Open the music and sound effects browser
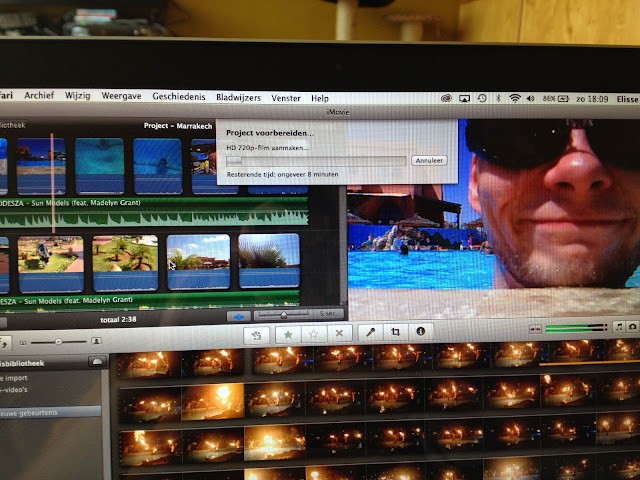The height and width of the screenshot is (480, 640). click(619, 327)
